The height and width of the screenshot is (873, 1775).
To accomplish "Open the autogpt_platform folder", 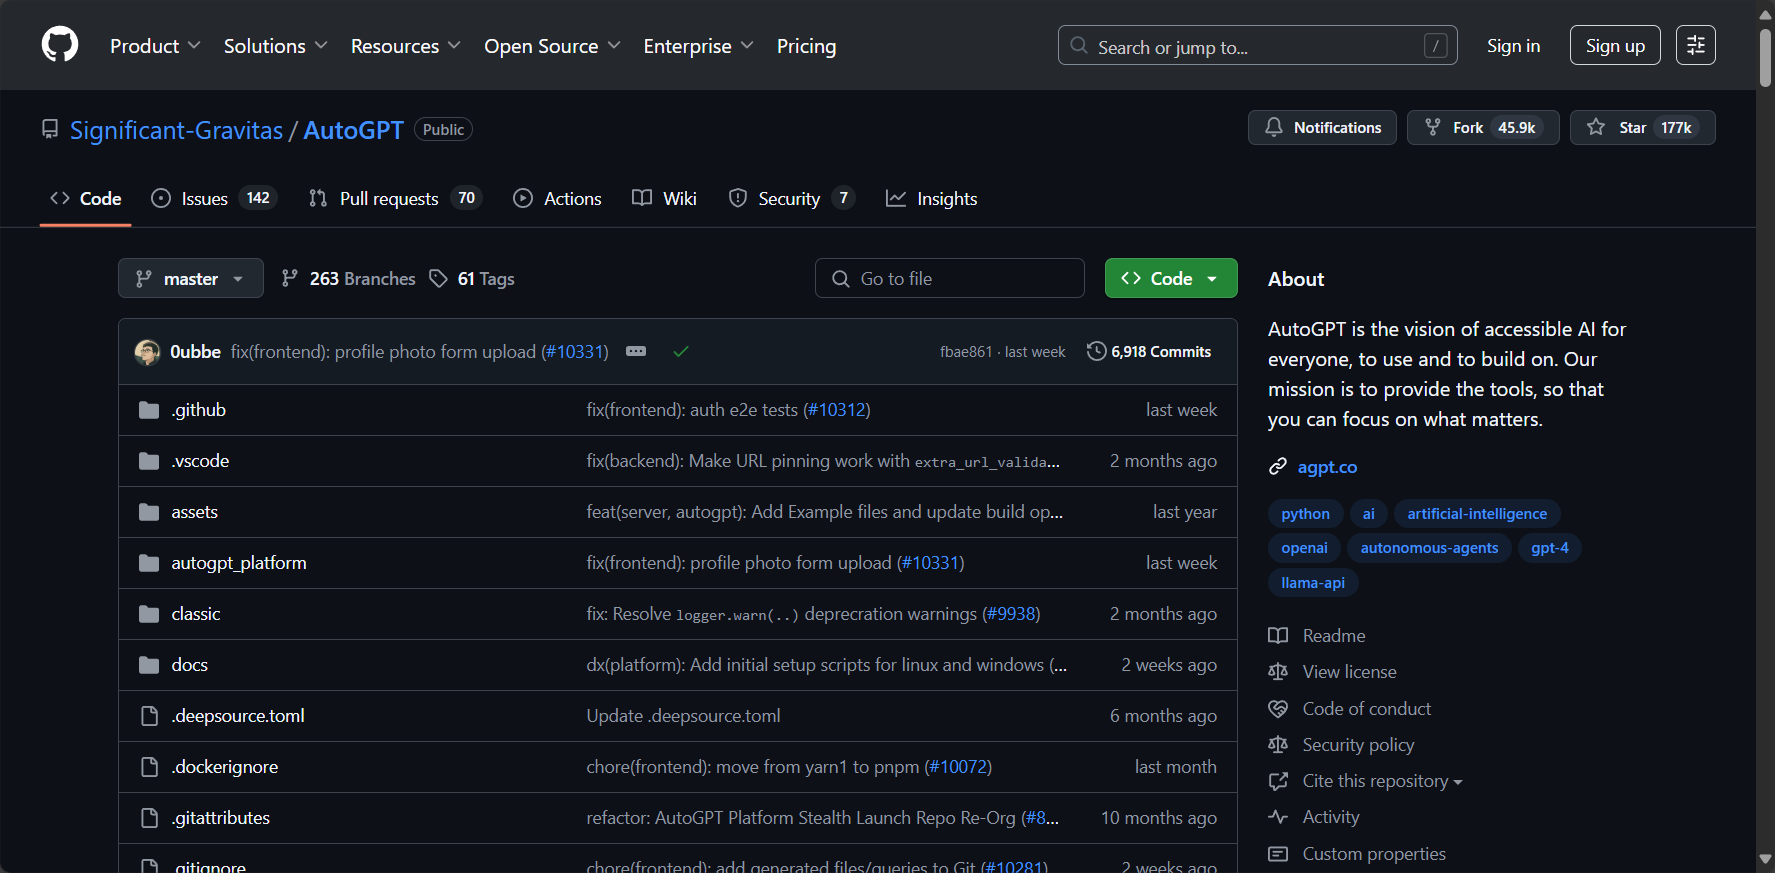I will pos(239,563).
